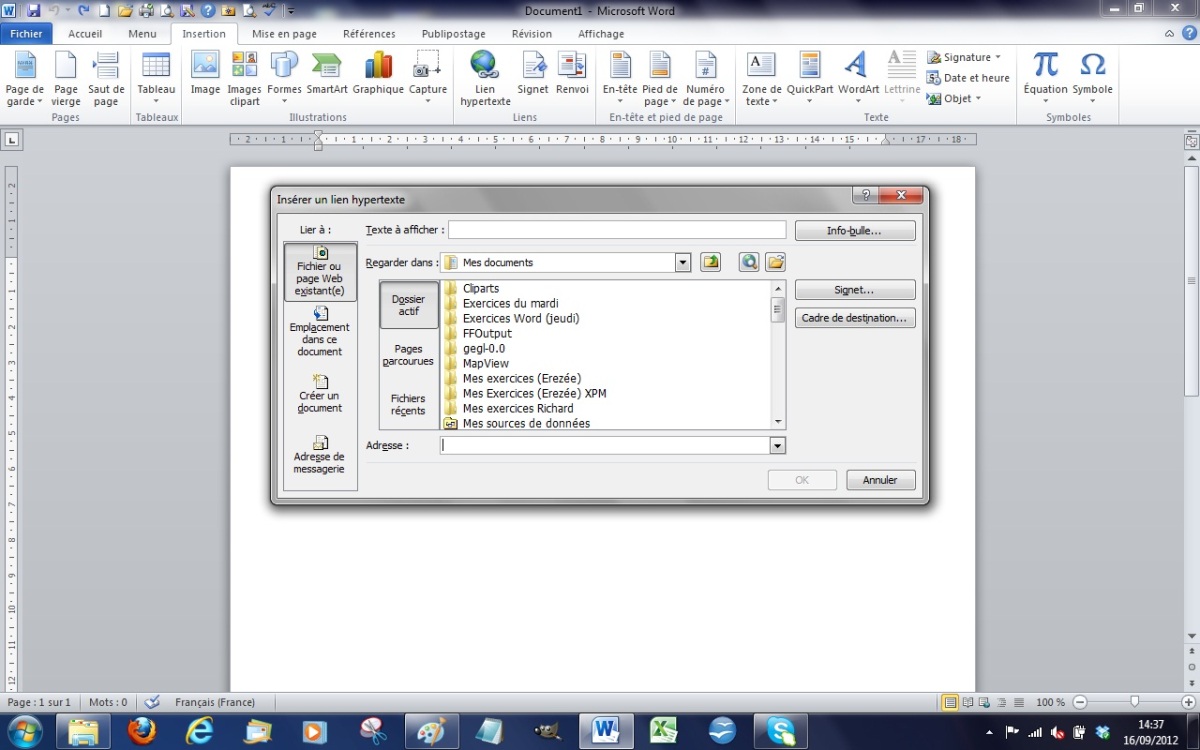The height and width of the screenshot is (750, 1200).
Task: Select Pages parcourues view
Action: 409,355
